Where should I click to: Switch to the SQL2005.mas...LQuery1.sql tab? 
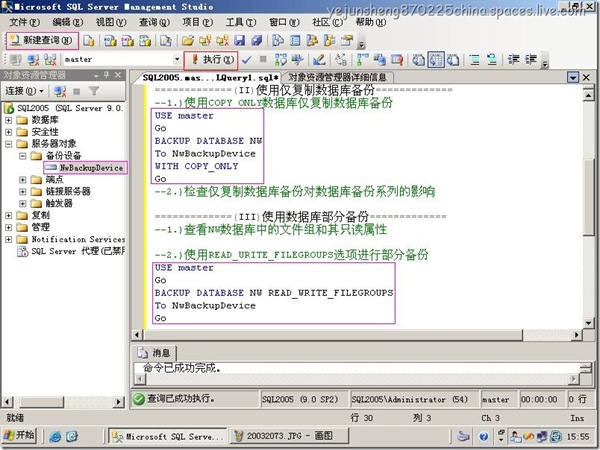point(210,78)
